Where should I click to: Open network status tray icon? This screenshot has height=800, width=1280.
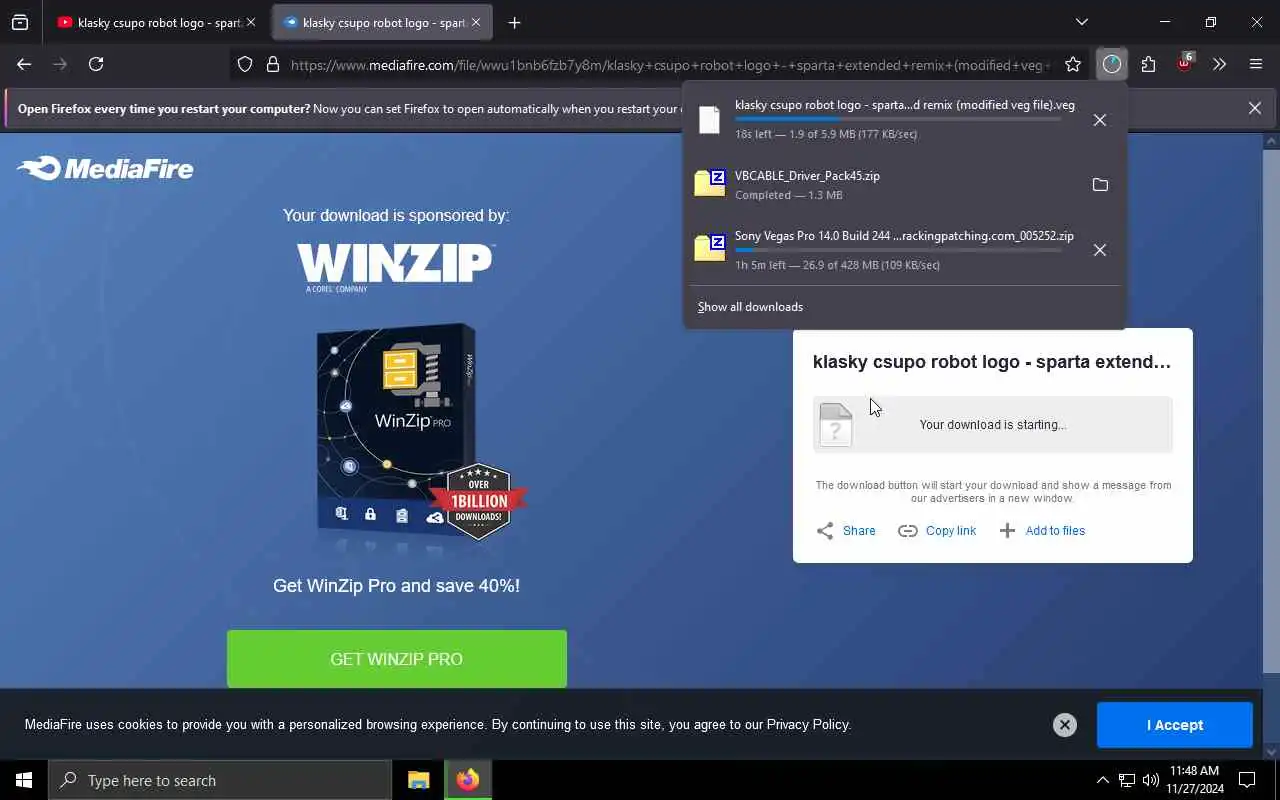click(x=1127, y=780)
